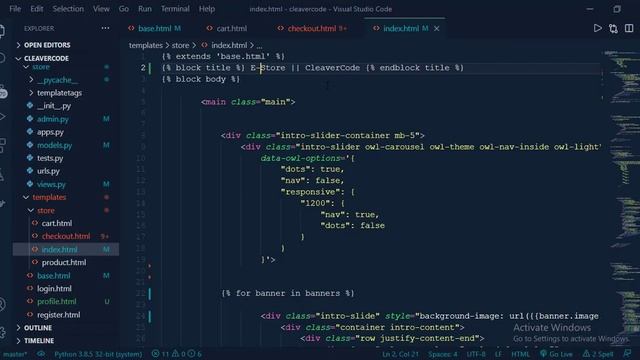Click the line number 2 in gutter
The width and height of the screenshot is (640, 360).
143,68
